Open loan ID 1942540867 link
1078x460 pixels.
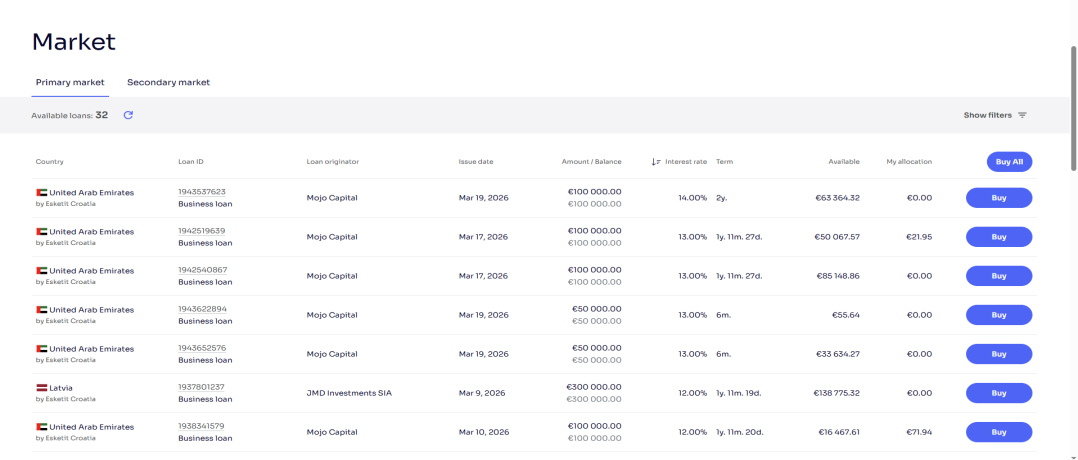(202, 270)
